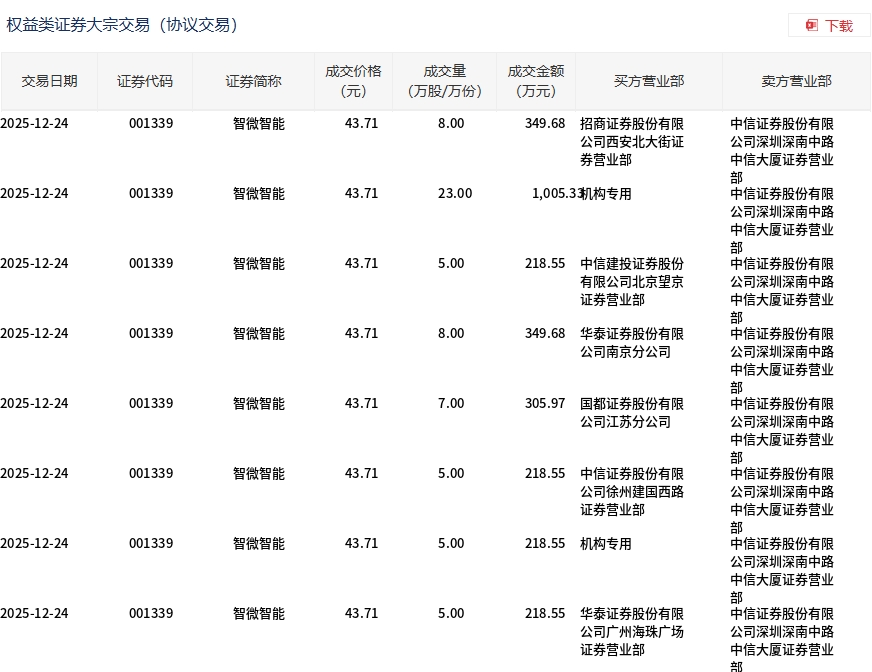Click the page title 权益类证券大宗交易(协议交易)
The image size is (872, 672).
pos(122,25)
